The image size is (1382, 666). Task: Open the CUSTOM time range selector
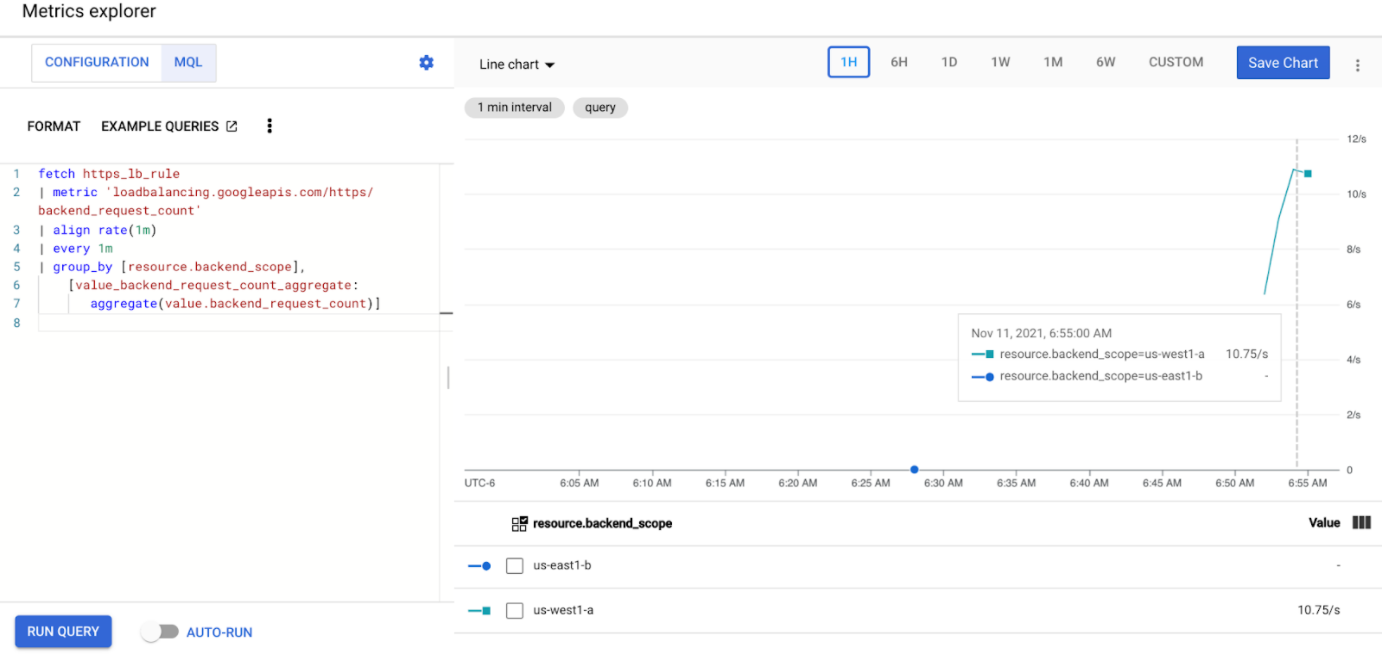click(1175, 62)
